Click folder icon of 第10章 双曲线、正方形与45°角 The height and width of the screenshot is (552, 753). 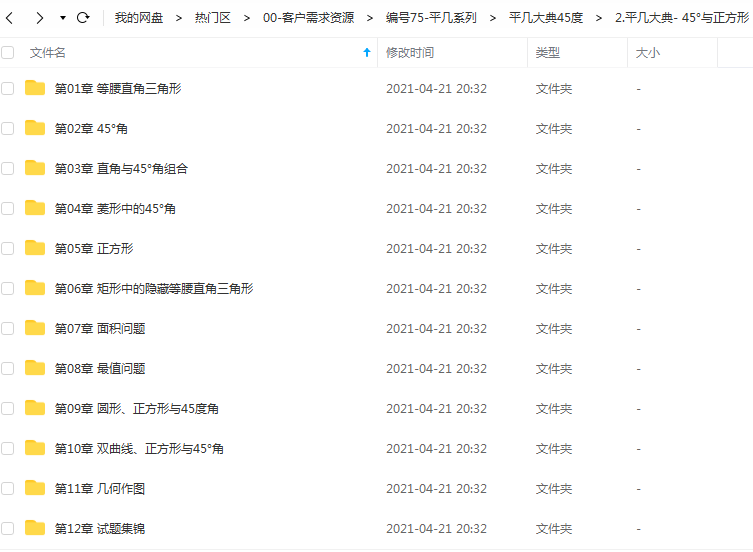[x=35, y=448]
